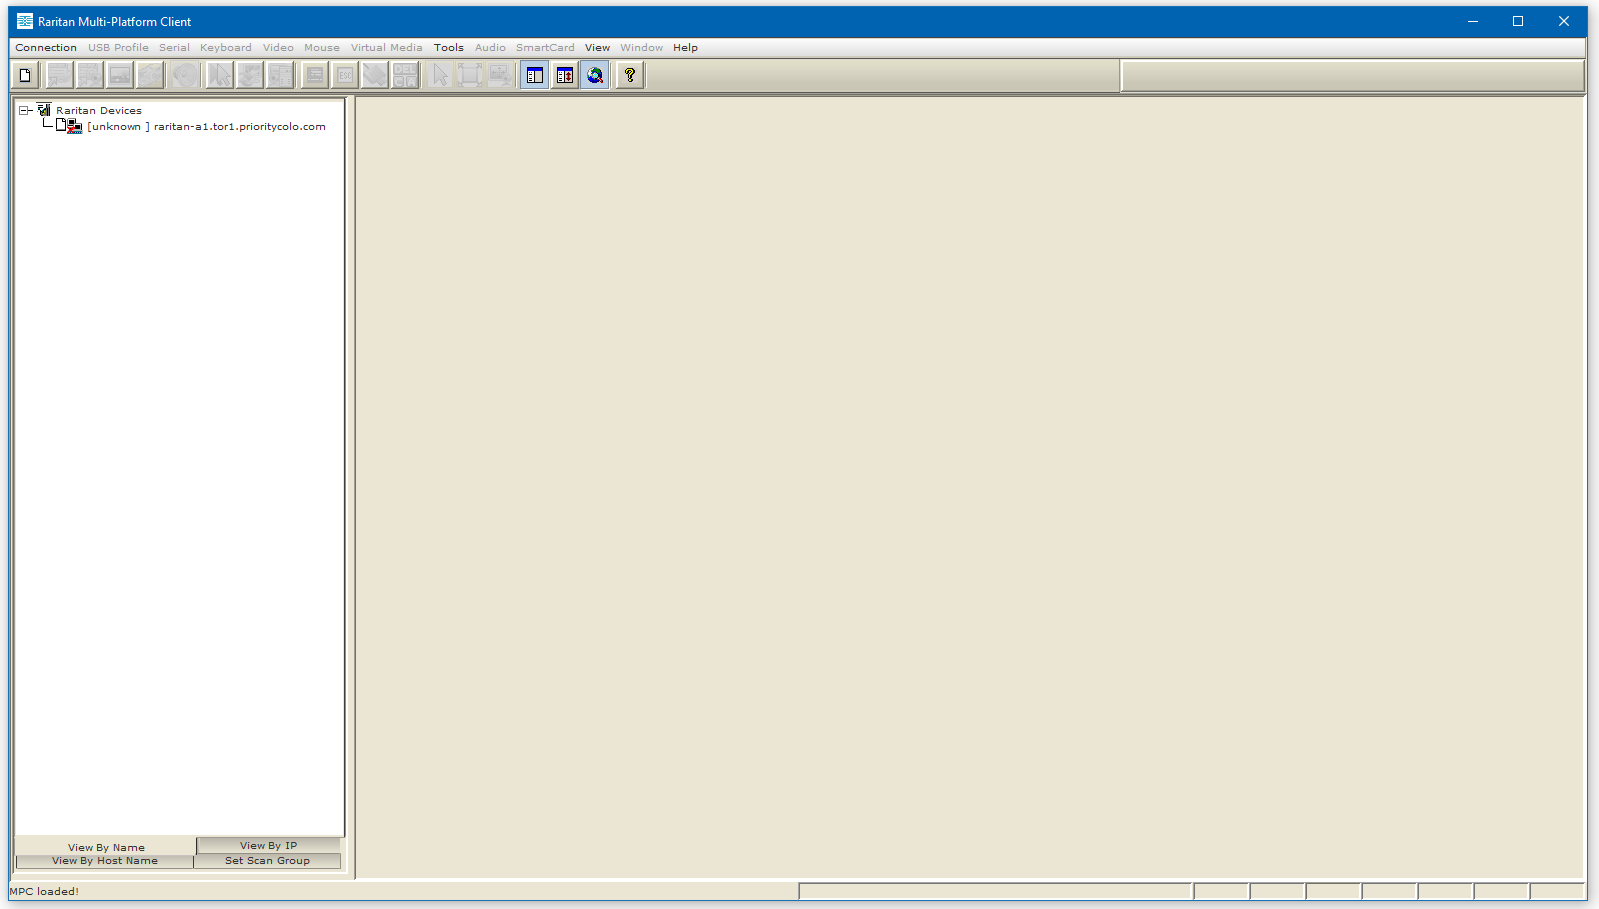Open the Audio menu
This screenshot has height=909, width=1599.
(x=490, y=48)
